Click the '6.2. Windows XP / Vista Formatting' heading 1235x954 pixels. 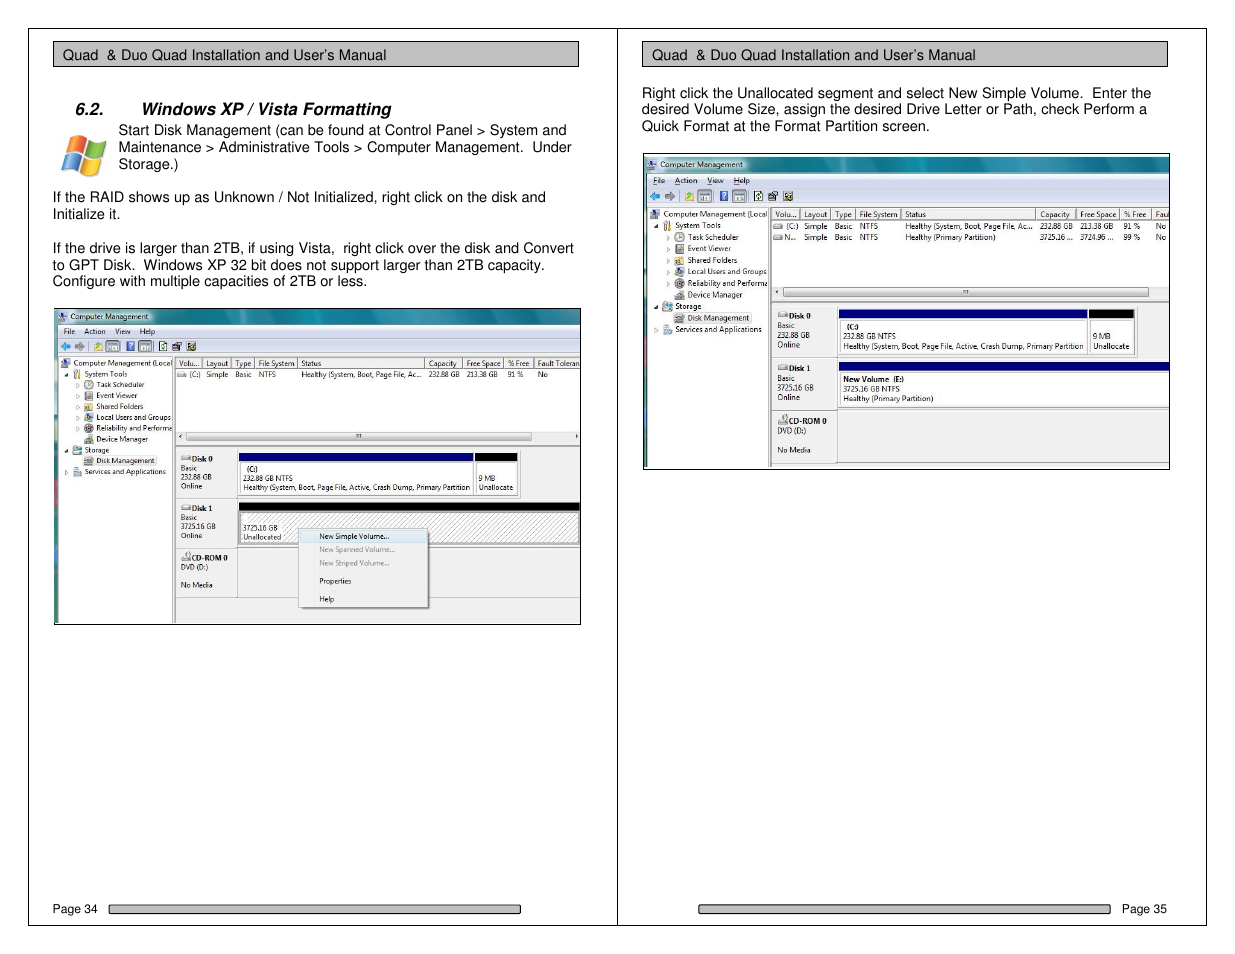click(233, 109)
